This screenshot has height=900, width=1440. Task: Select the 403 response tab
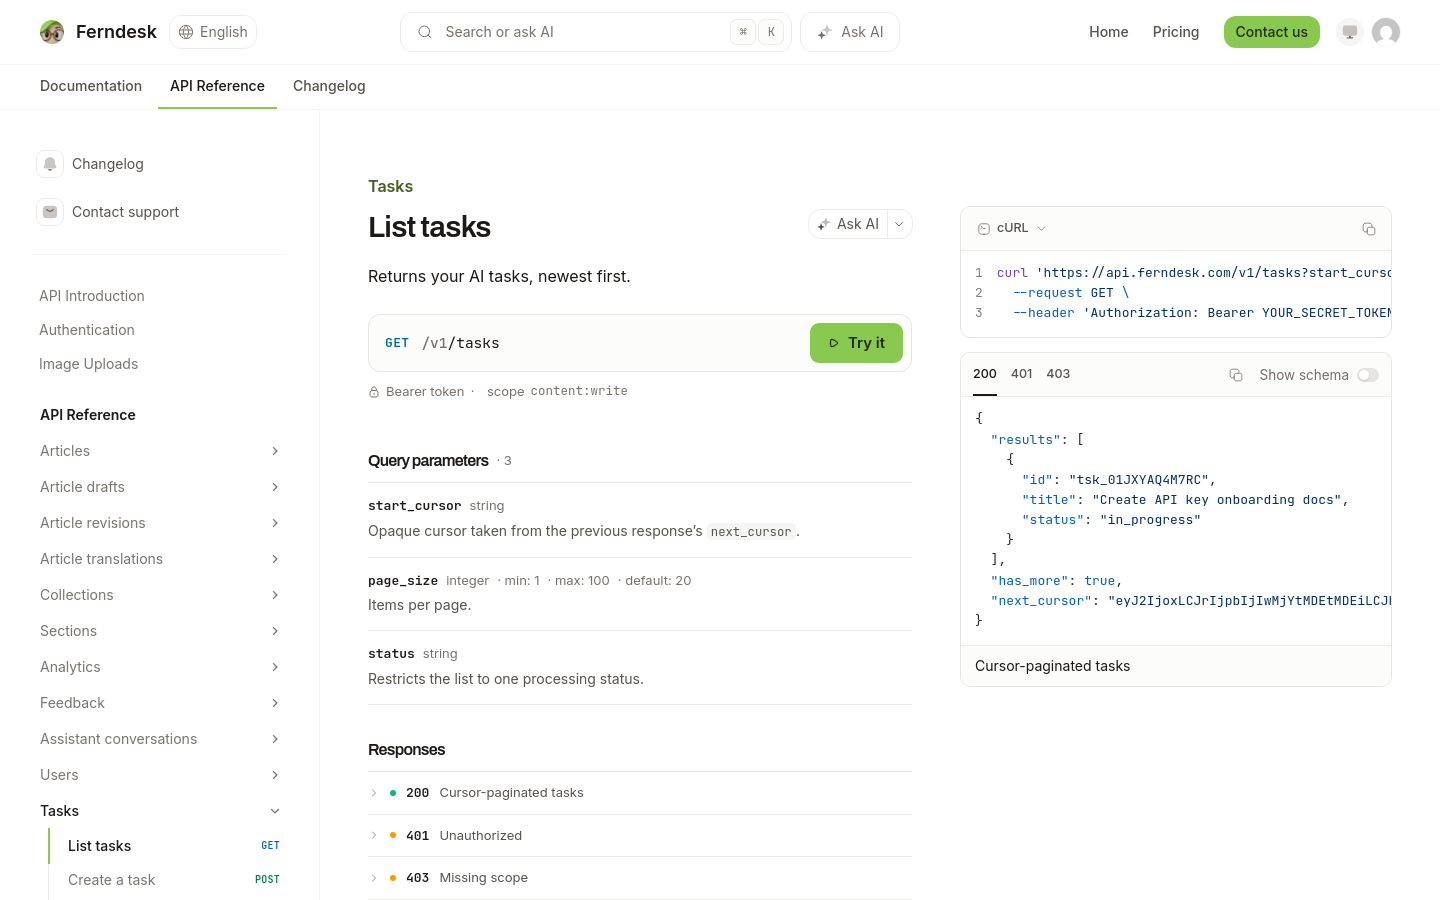click(x=1058, y=374)
